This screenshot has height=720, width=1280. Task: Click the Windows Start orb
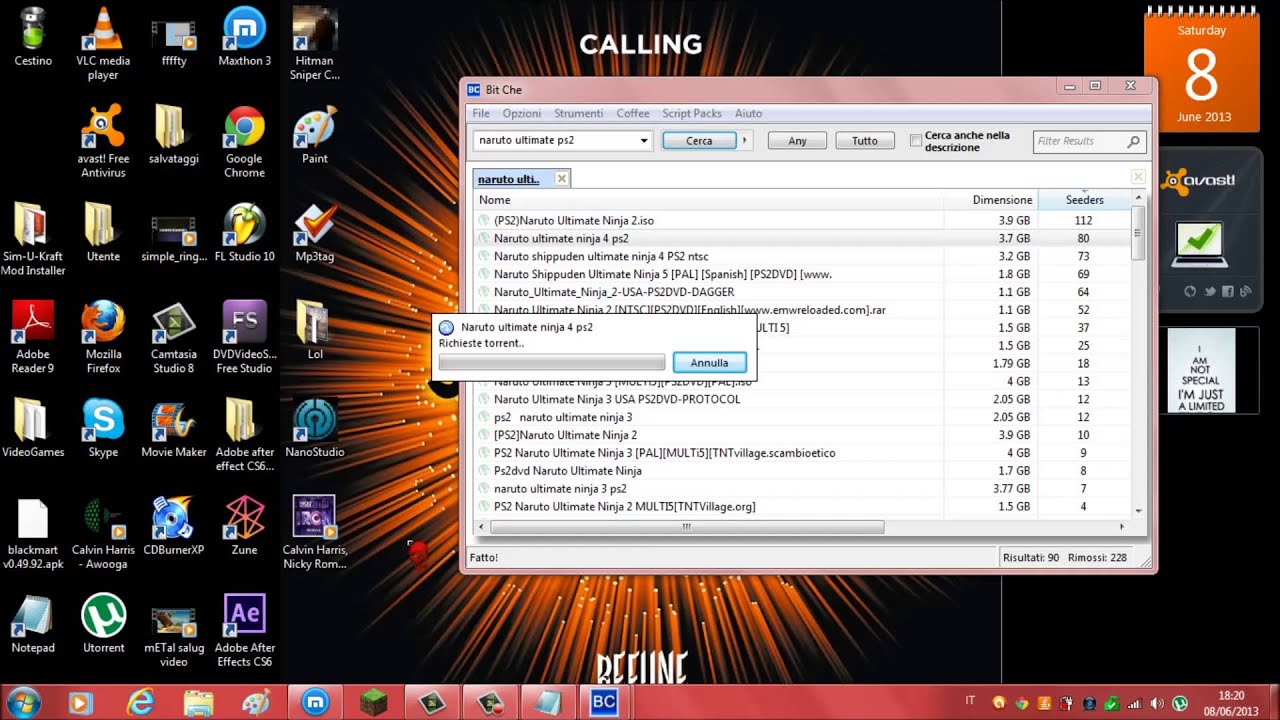click(22, 702)
